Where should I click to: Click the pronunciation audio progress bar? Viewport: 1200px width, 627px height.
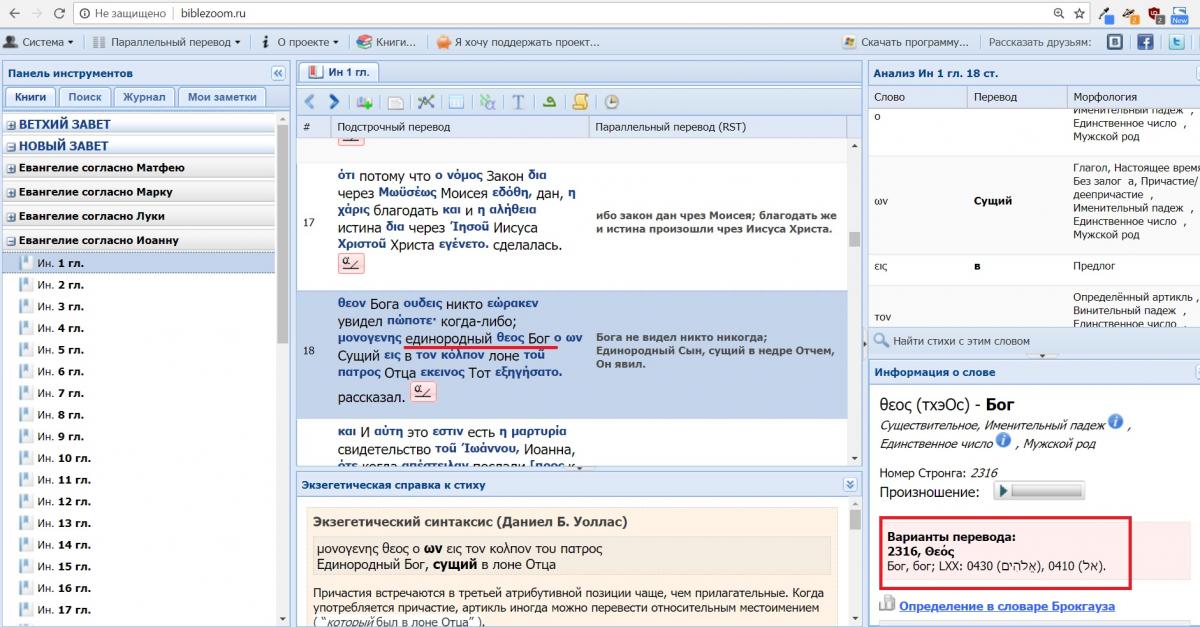1048,491
